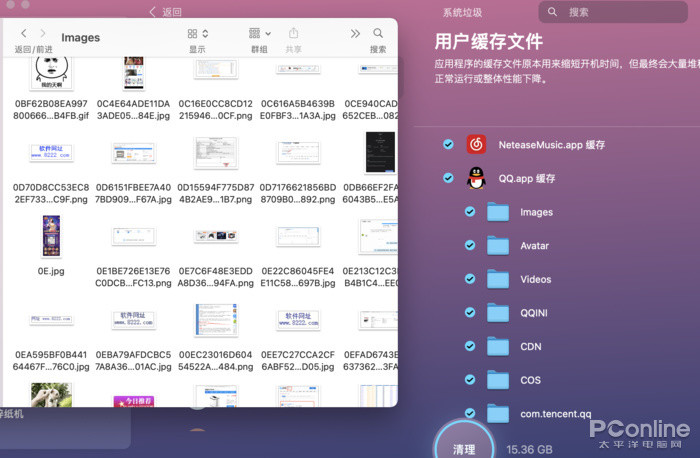Image resolution: width=700 pixels, height=458 pixels.
Task: Select file 0EBA79AFDCBC5...01AC.jpg
Action: coord(133,361)
